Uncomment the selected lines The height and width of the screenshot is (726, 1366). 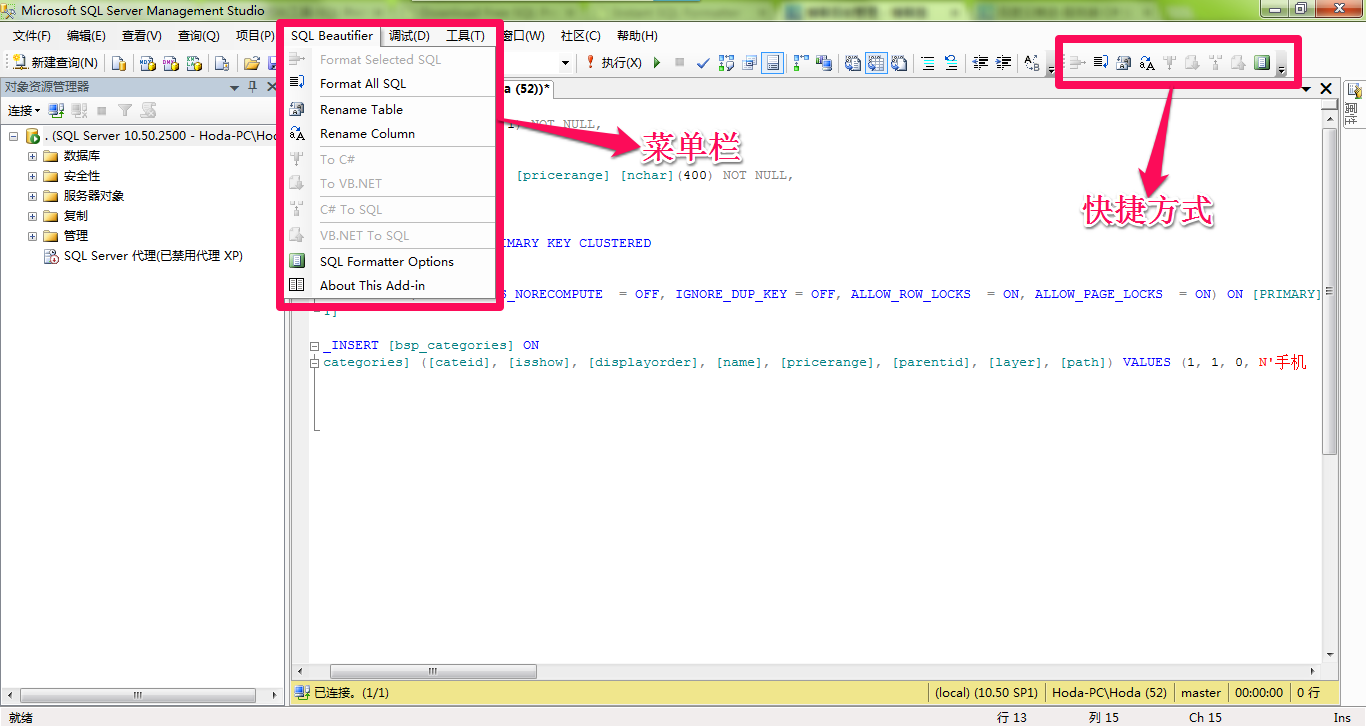[x=951, y=63]
